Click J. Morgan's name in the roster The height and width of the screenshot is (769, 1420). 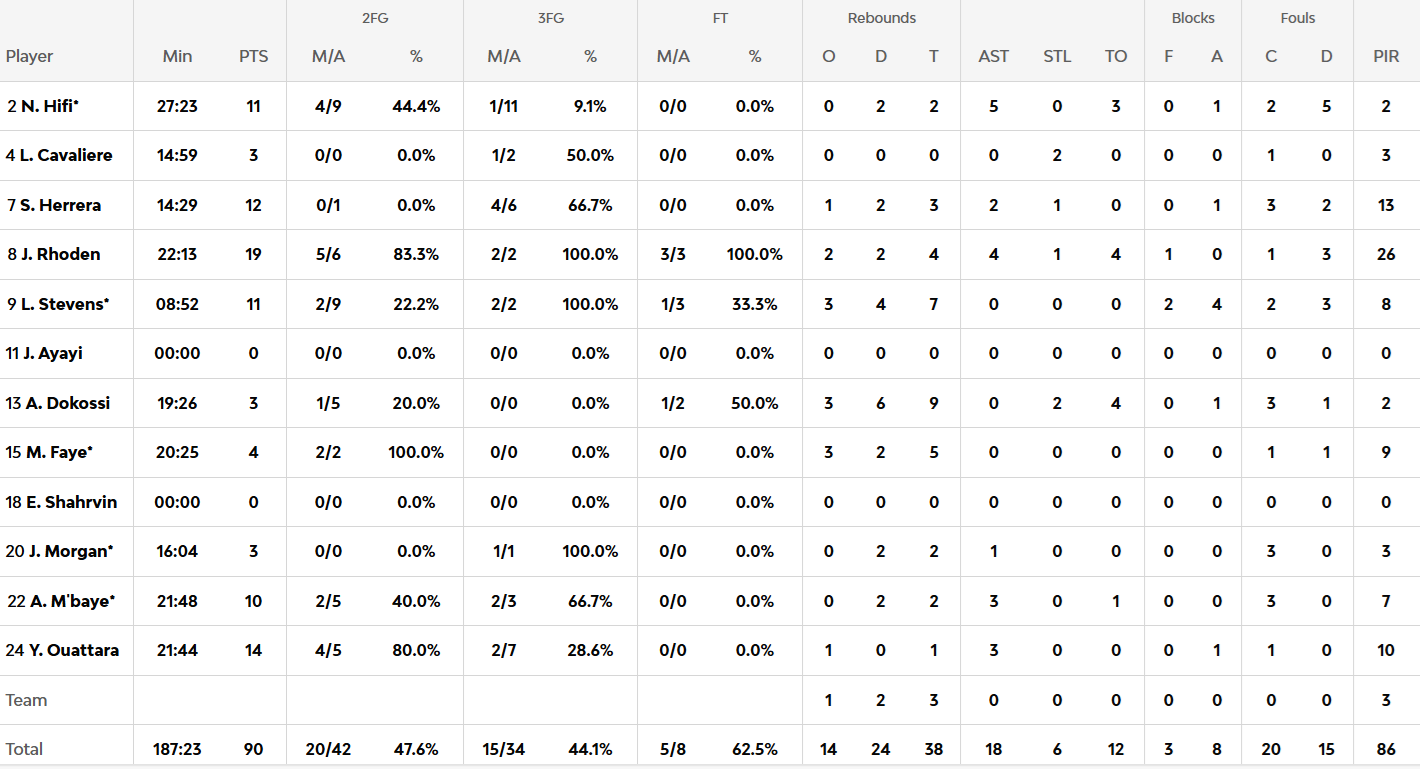point(68,551)
